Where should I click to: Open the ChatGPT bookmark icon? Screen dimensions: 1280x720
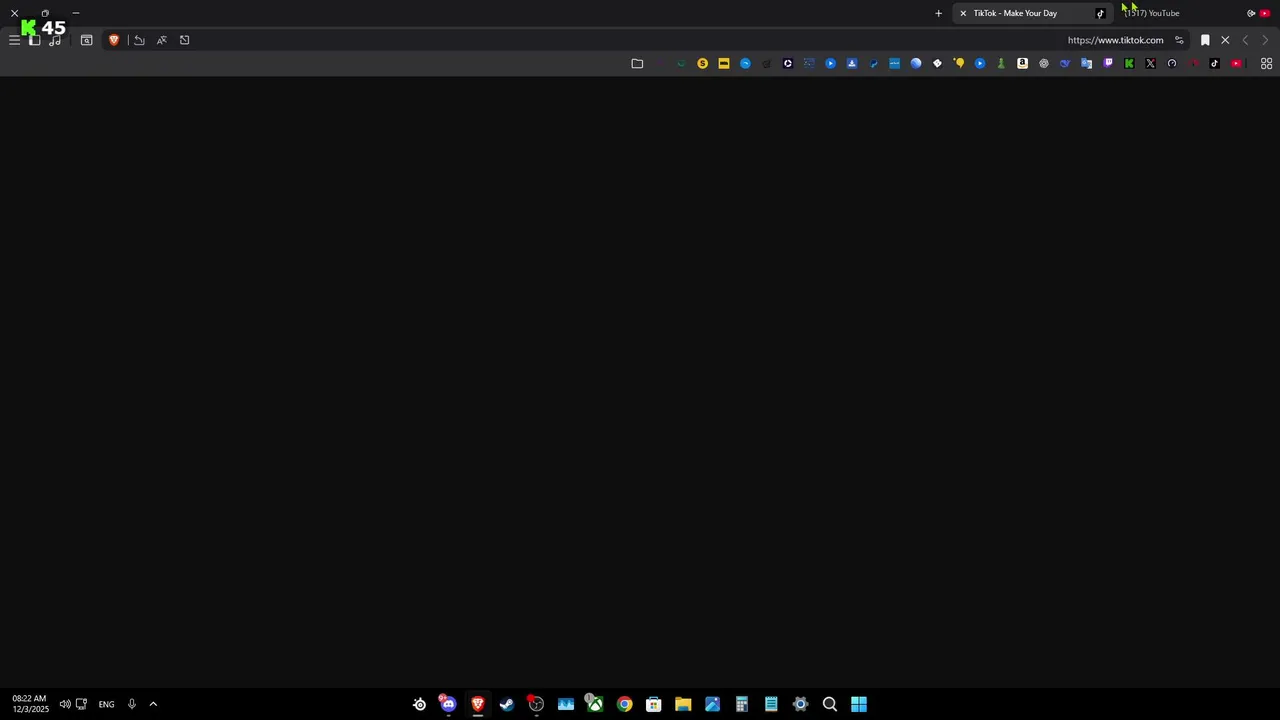coord(1044,63)
